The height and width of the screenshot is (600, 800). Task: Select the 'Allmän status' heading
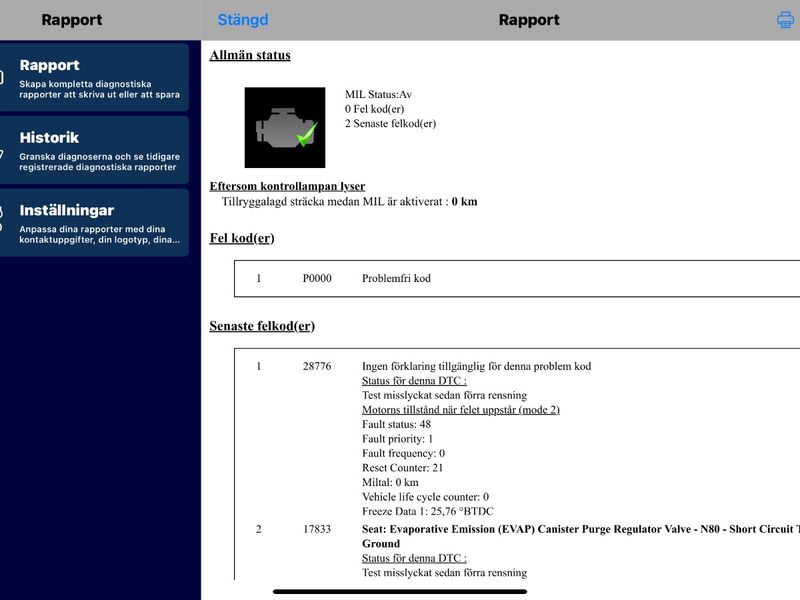(x=250, y=55)
